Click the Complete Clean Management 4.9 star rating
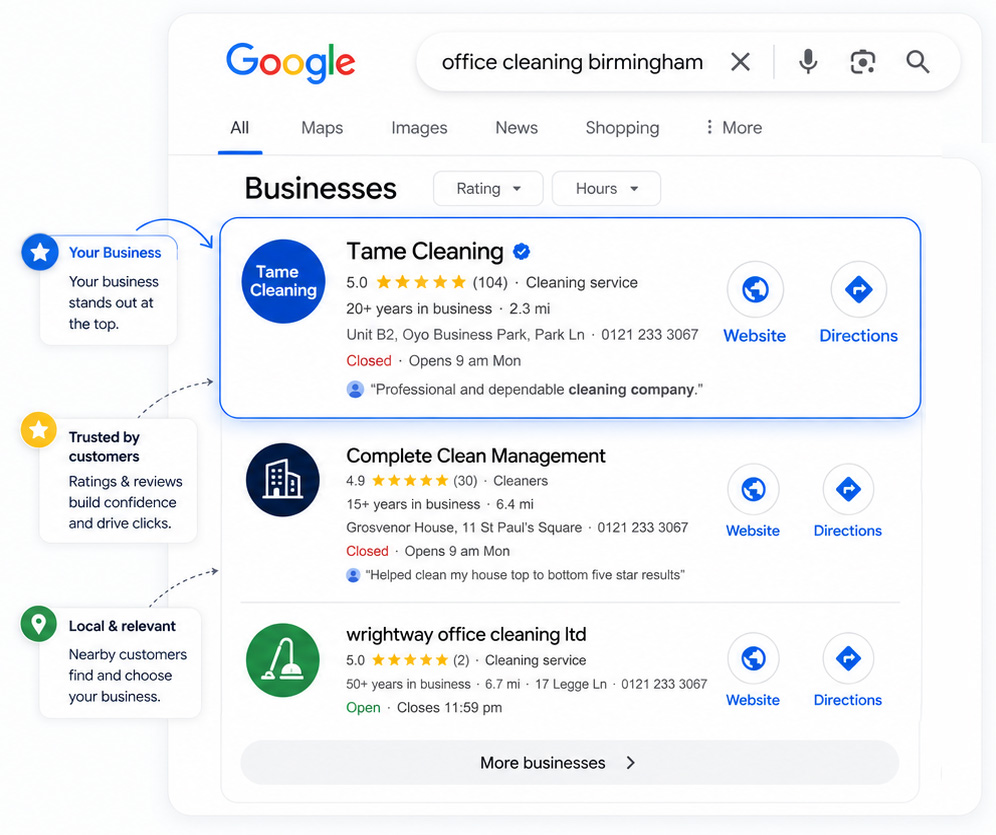 [x=410, y=481]
